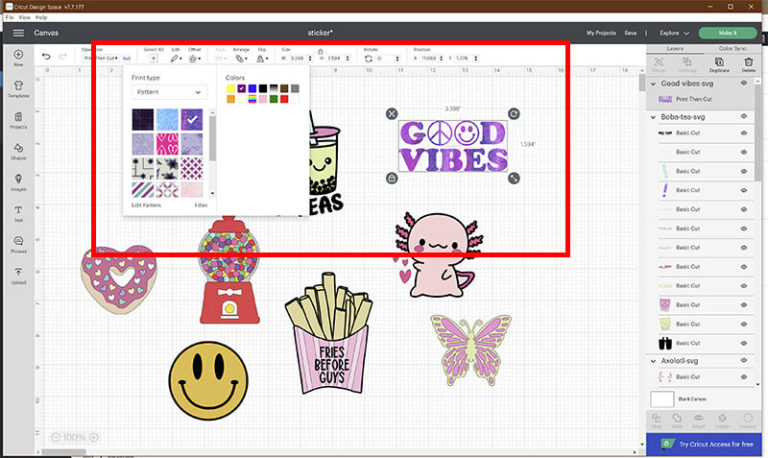
Task: Toggle the size lock proportions icon
Action: pyautogui.click(x=320, y=51)
